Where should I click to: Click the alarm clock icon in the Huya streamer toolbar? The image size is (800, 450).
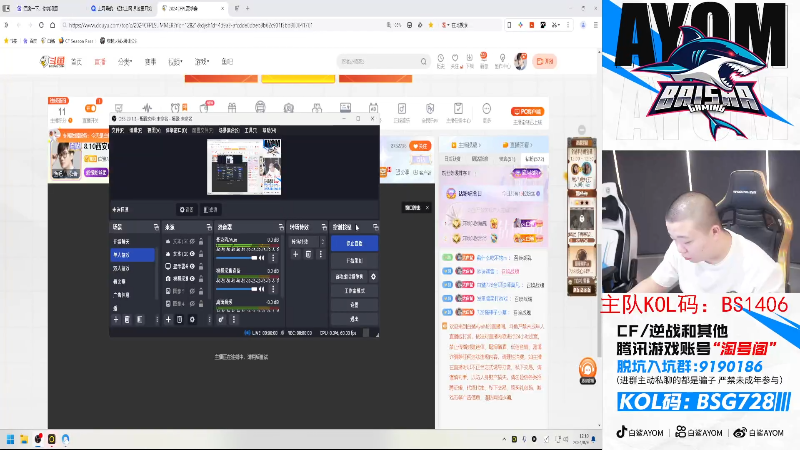175,108
